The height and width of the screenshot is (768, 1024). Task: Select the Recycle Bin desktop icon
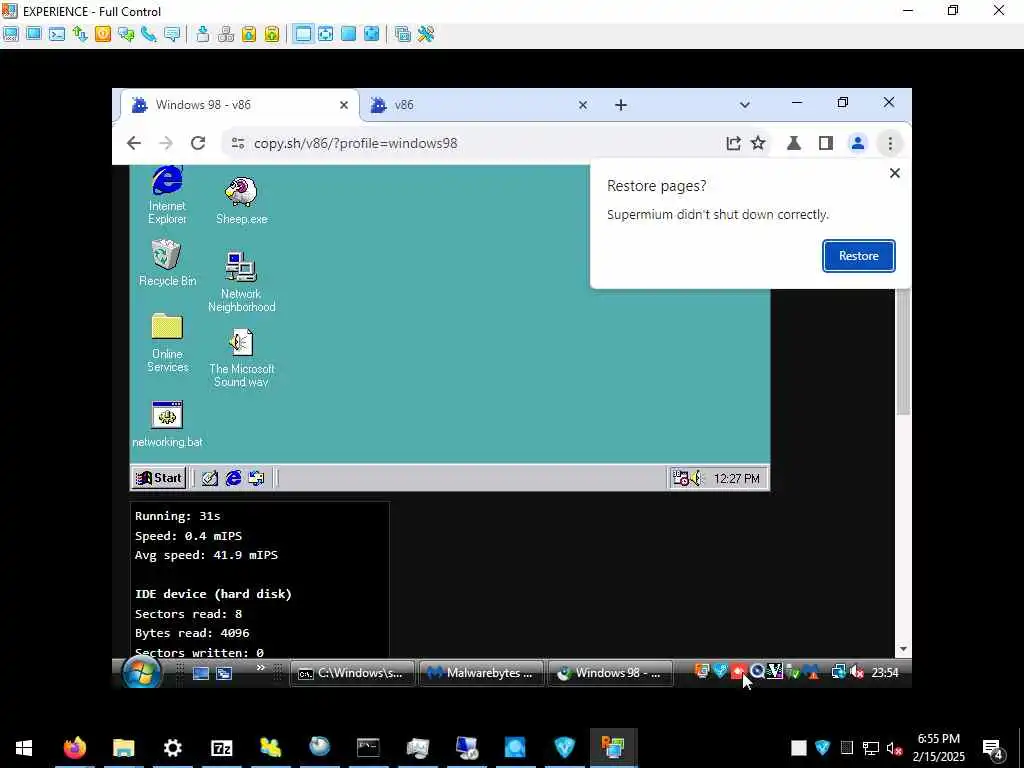point(167,263)
